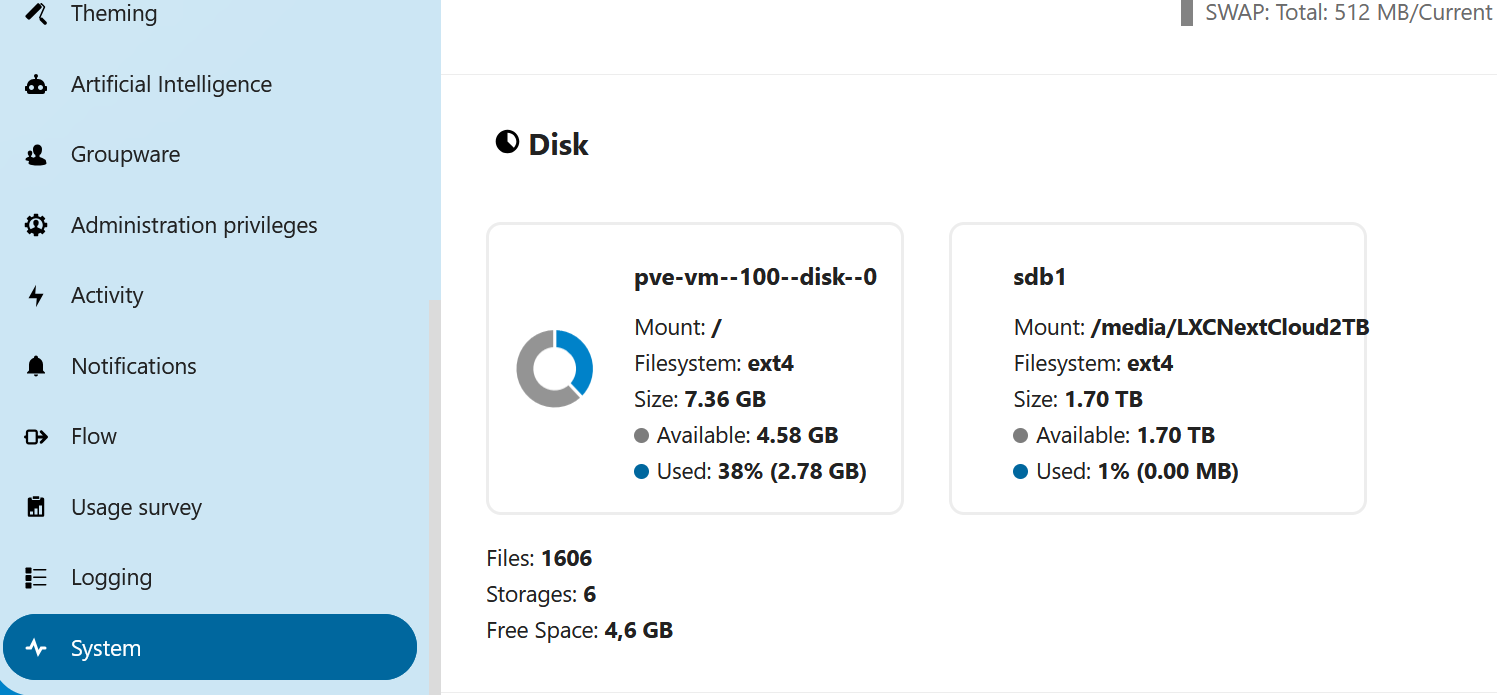1497x695 pixels.
Task: Go to Artificial Intelligence settings
Action: click(171, 85)
